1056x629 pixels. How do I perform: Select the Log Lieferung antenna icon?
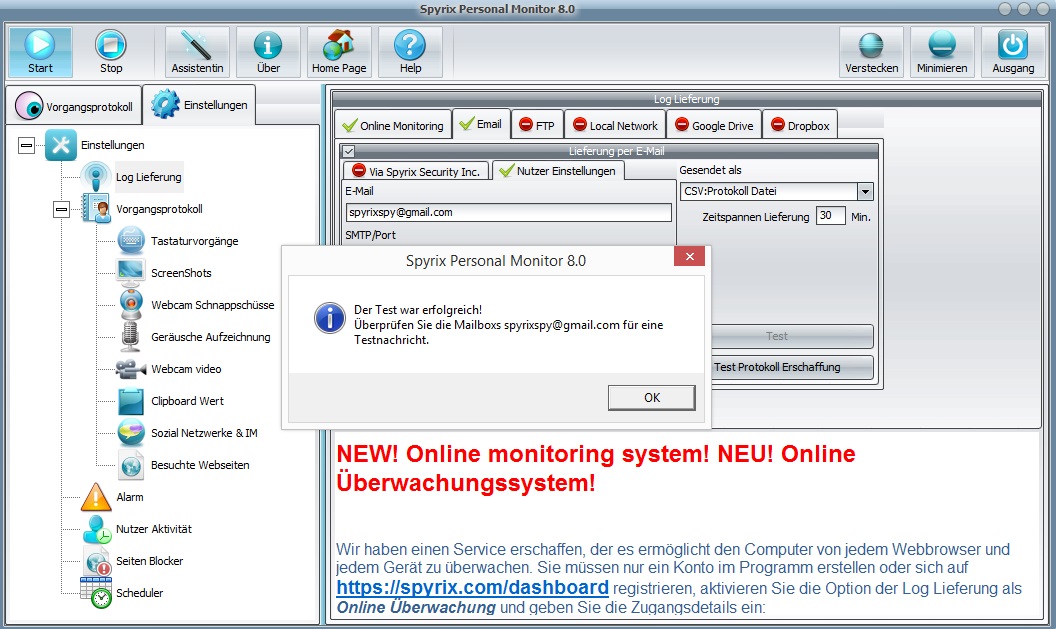click(96, 176)
